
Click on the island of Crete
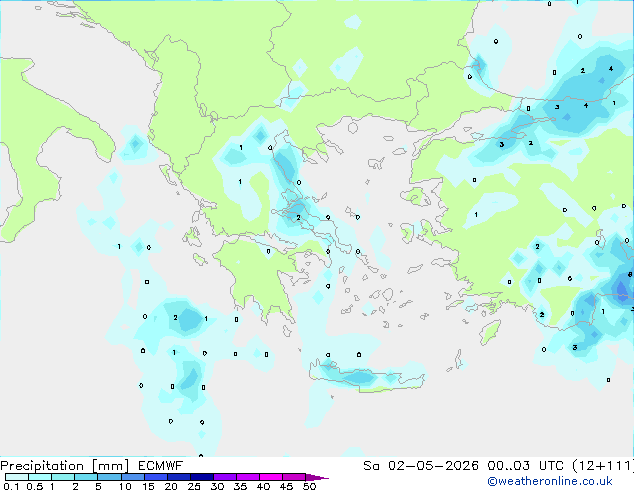[x=366, y=378]
